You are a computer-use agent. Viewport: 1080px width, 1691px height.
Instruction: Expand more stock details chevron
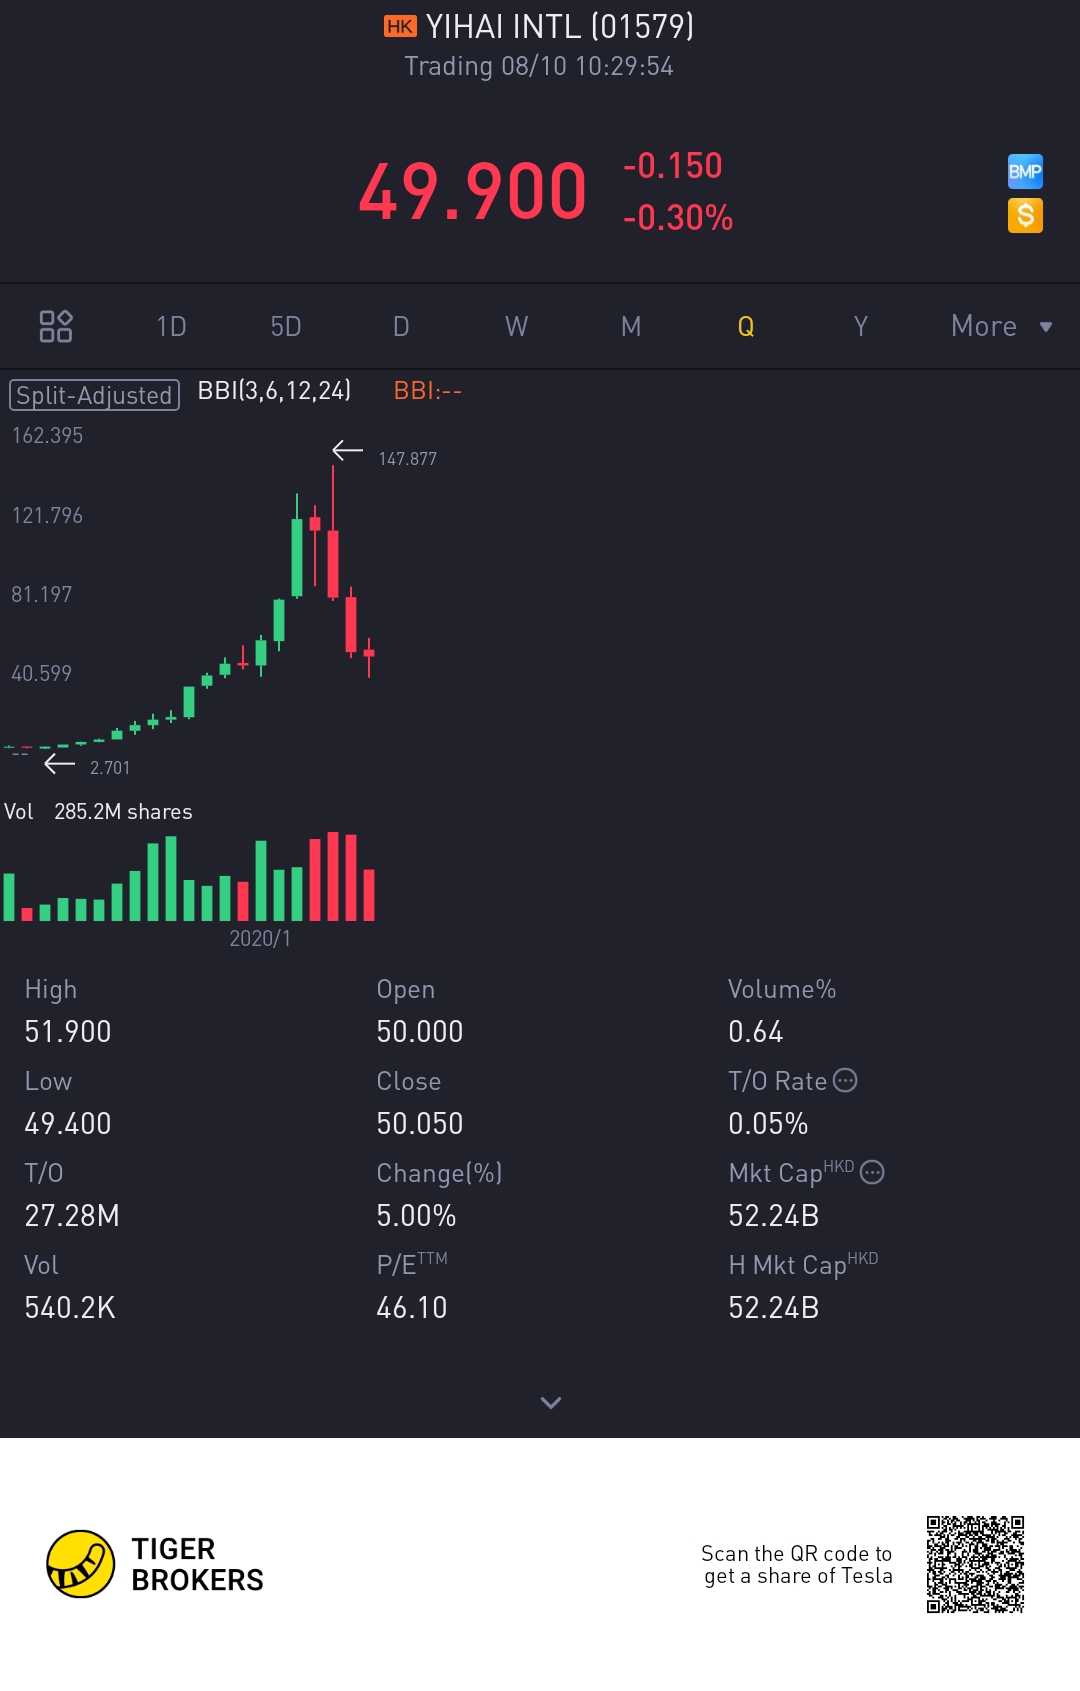pos(550,1402)
